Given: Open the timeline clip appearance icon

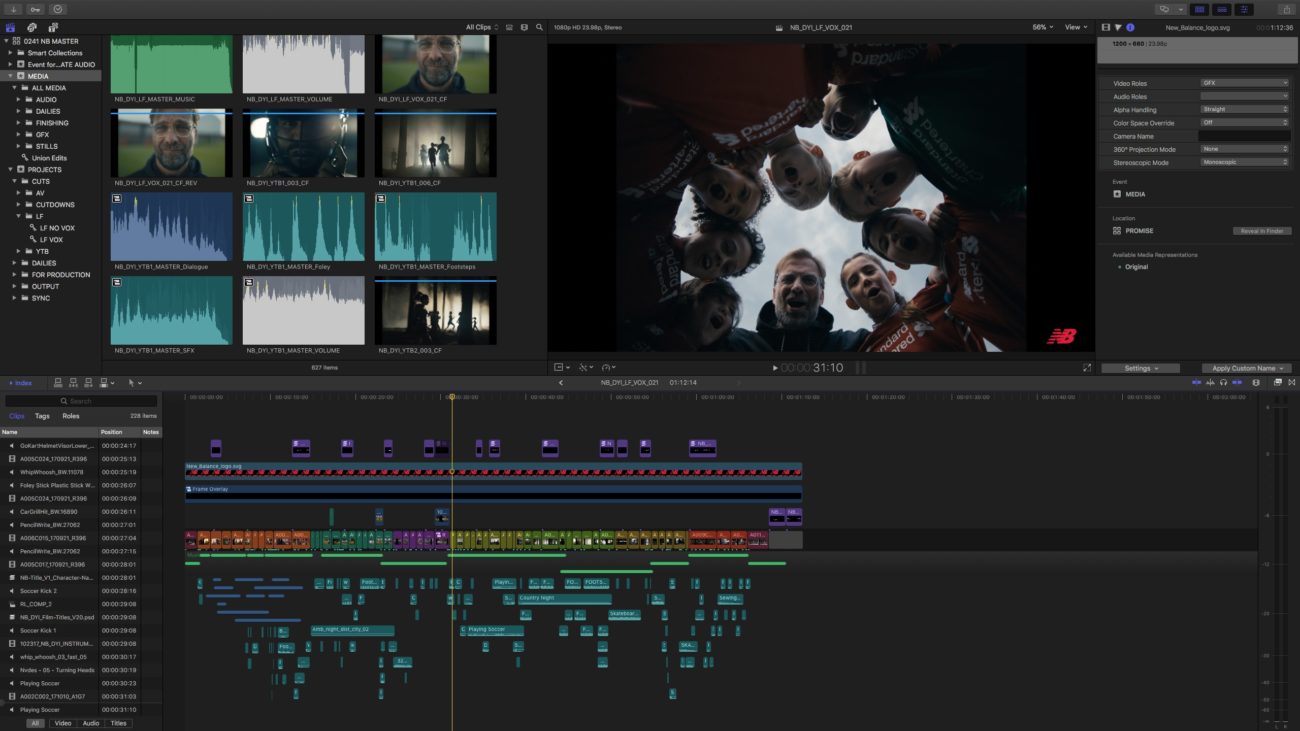Looking at the screenshot, I should 1255,382.
